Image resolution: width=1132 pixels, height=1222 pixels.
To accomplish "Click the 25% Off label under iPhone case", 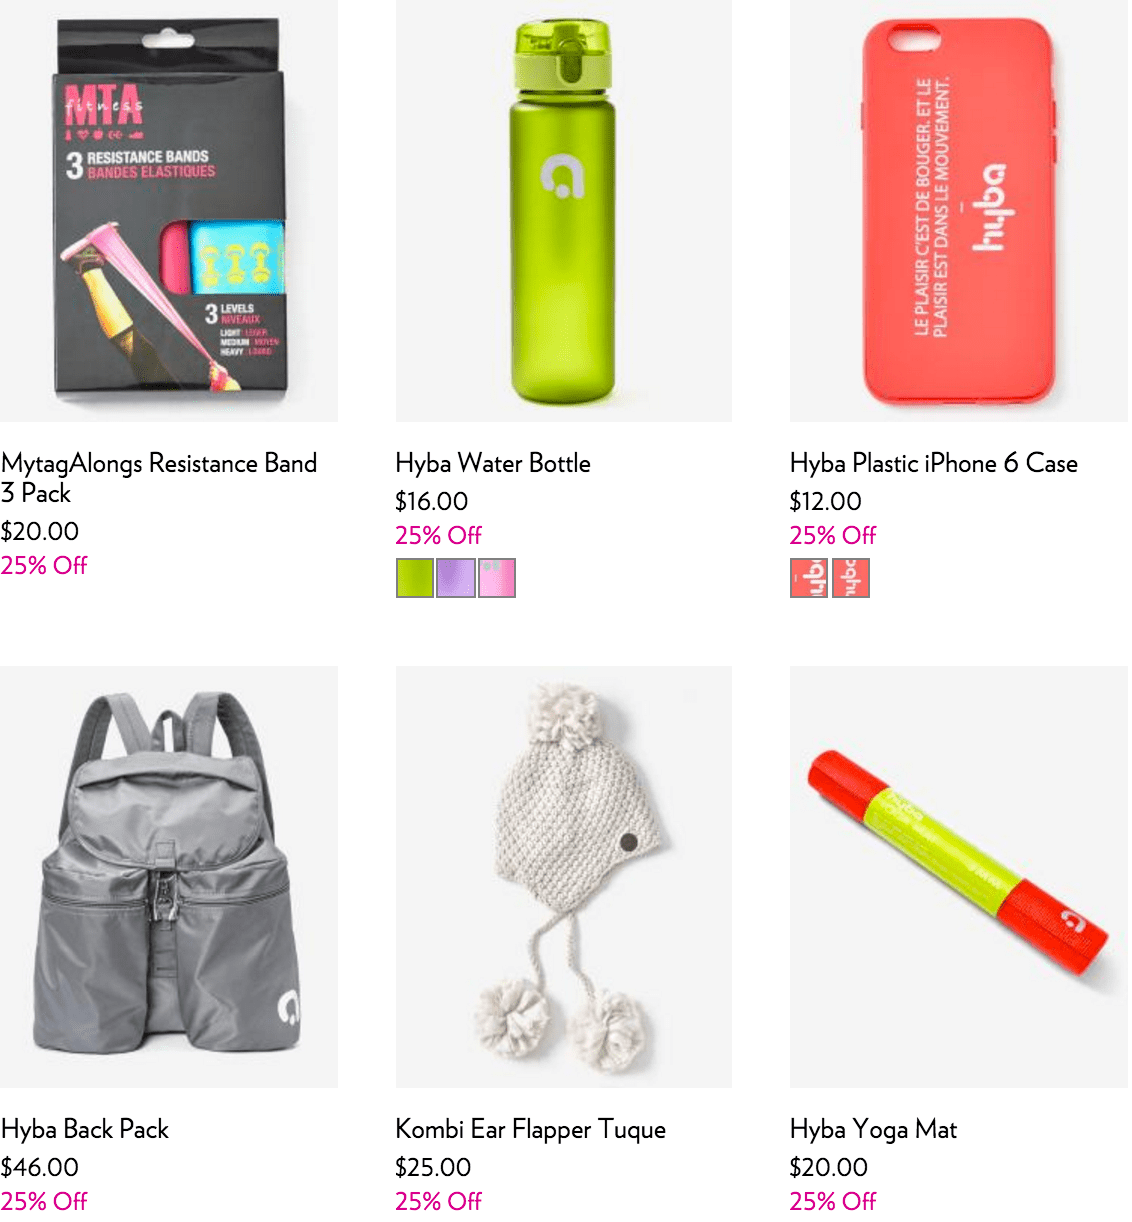I will pyautogui.click(x=833, y=535).
